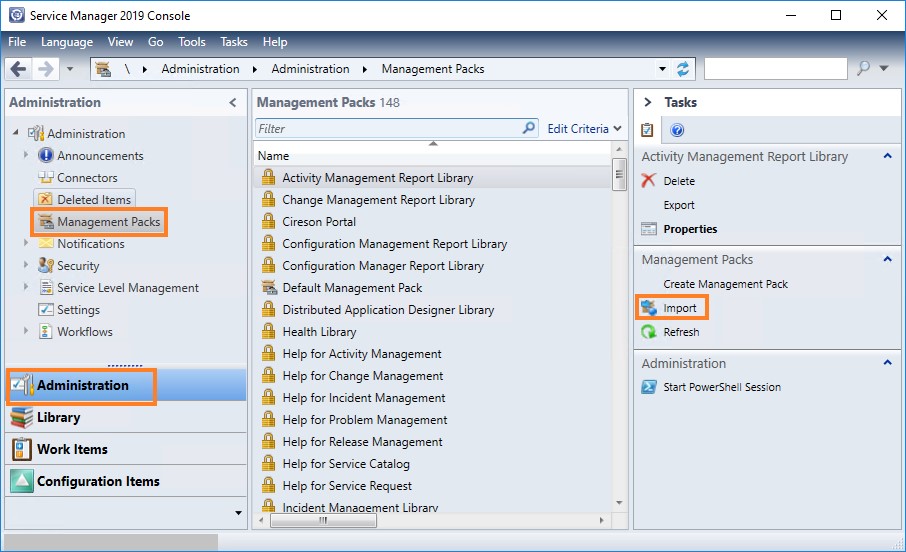
Task: Open the search options dropdown arrow
Action: (x=883, y=68)
